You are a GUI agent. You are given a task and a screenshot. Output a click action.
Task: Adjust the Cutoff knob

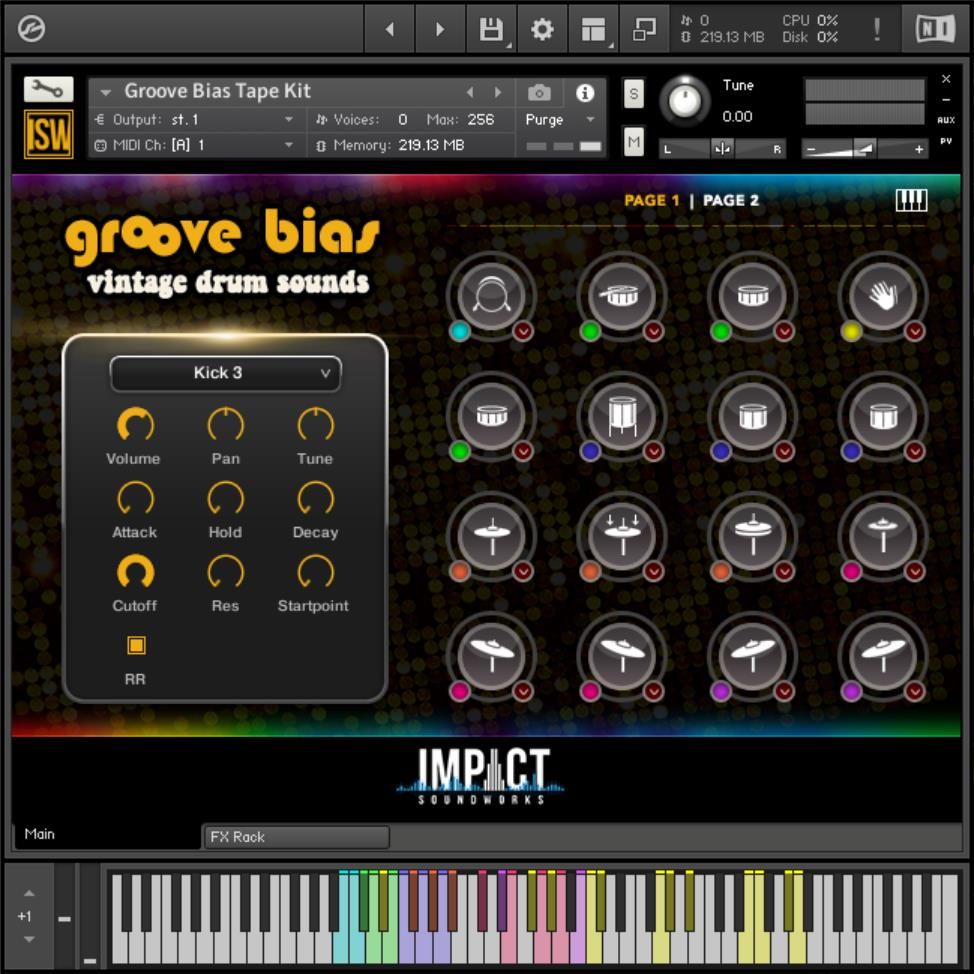click(135, 571)
